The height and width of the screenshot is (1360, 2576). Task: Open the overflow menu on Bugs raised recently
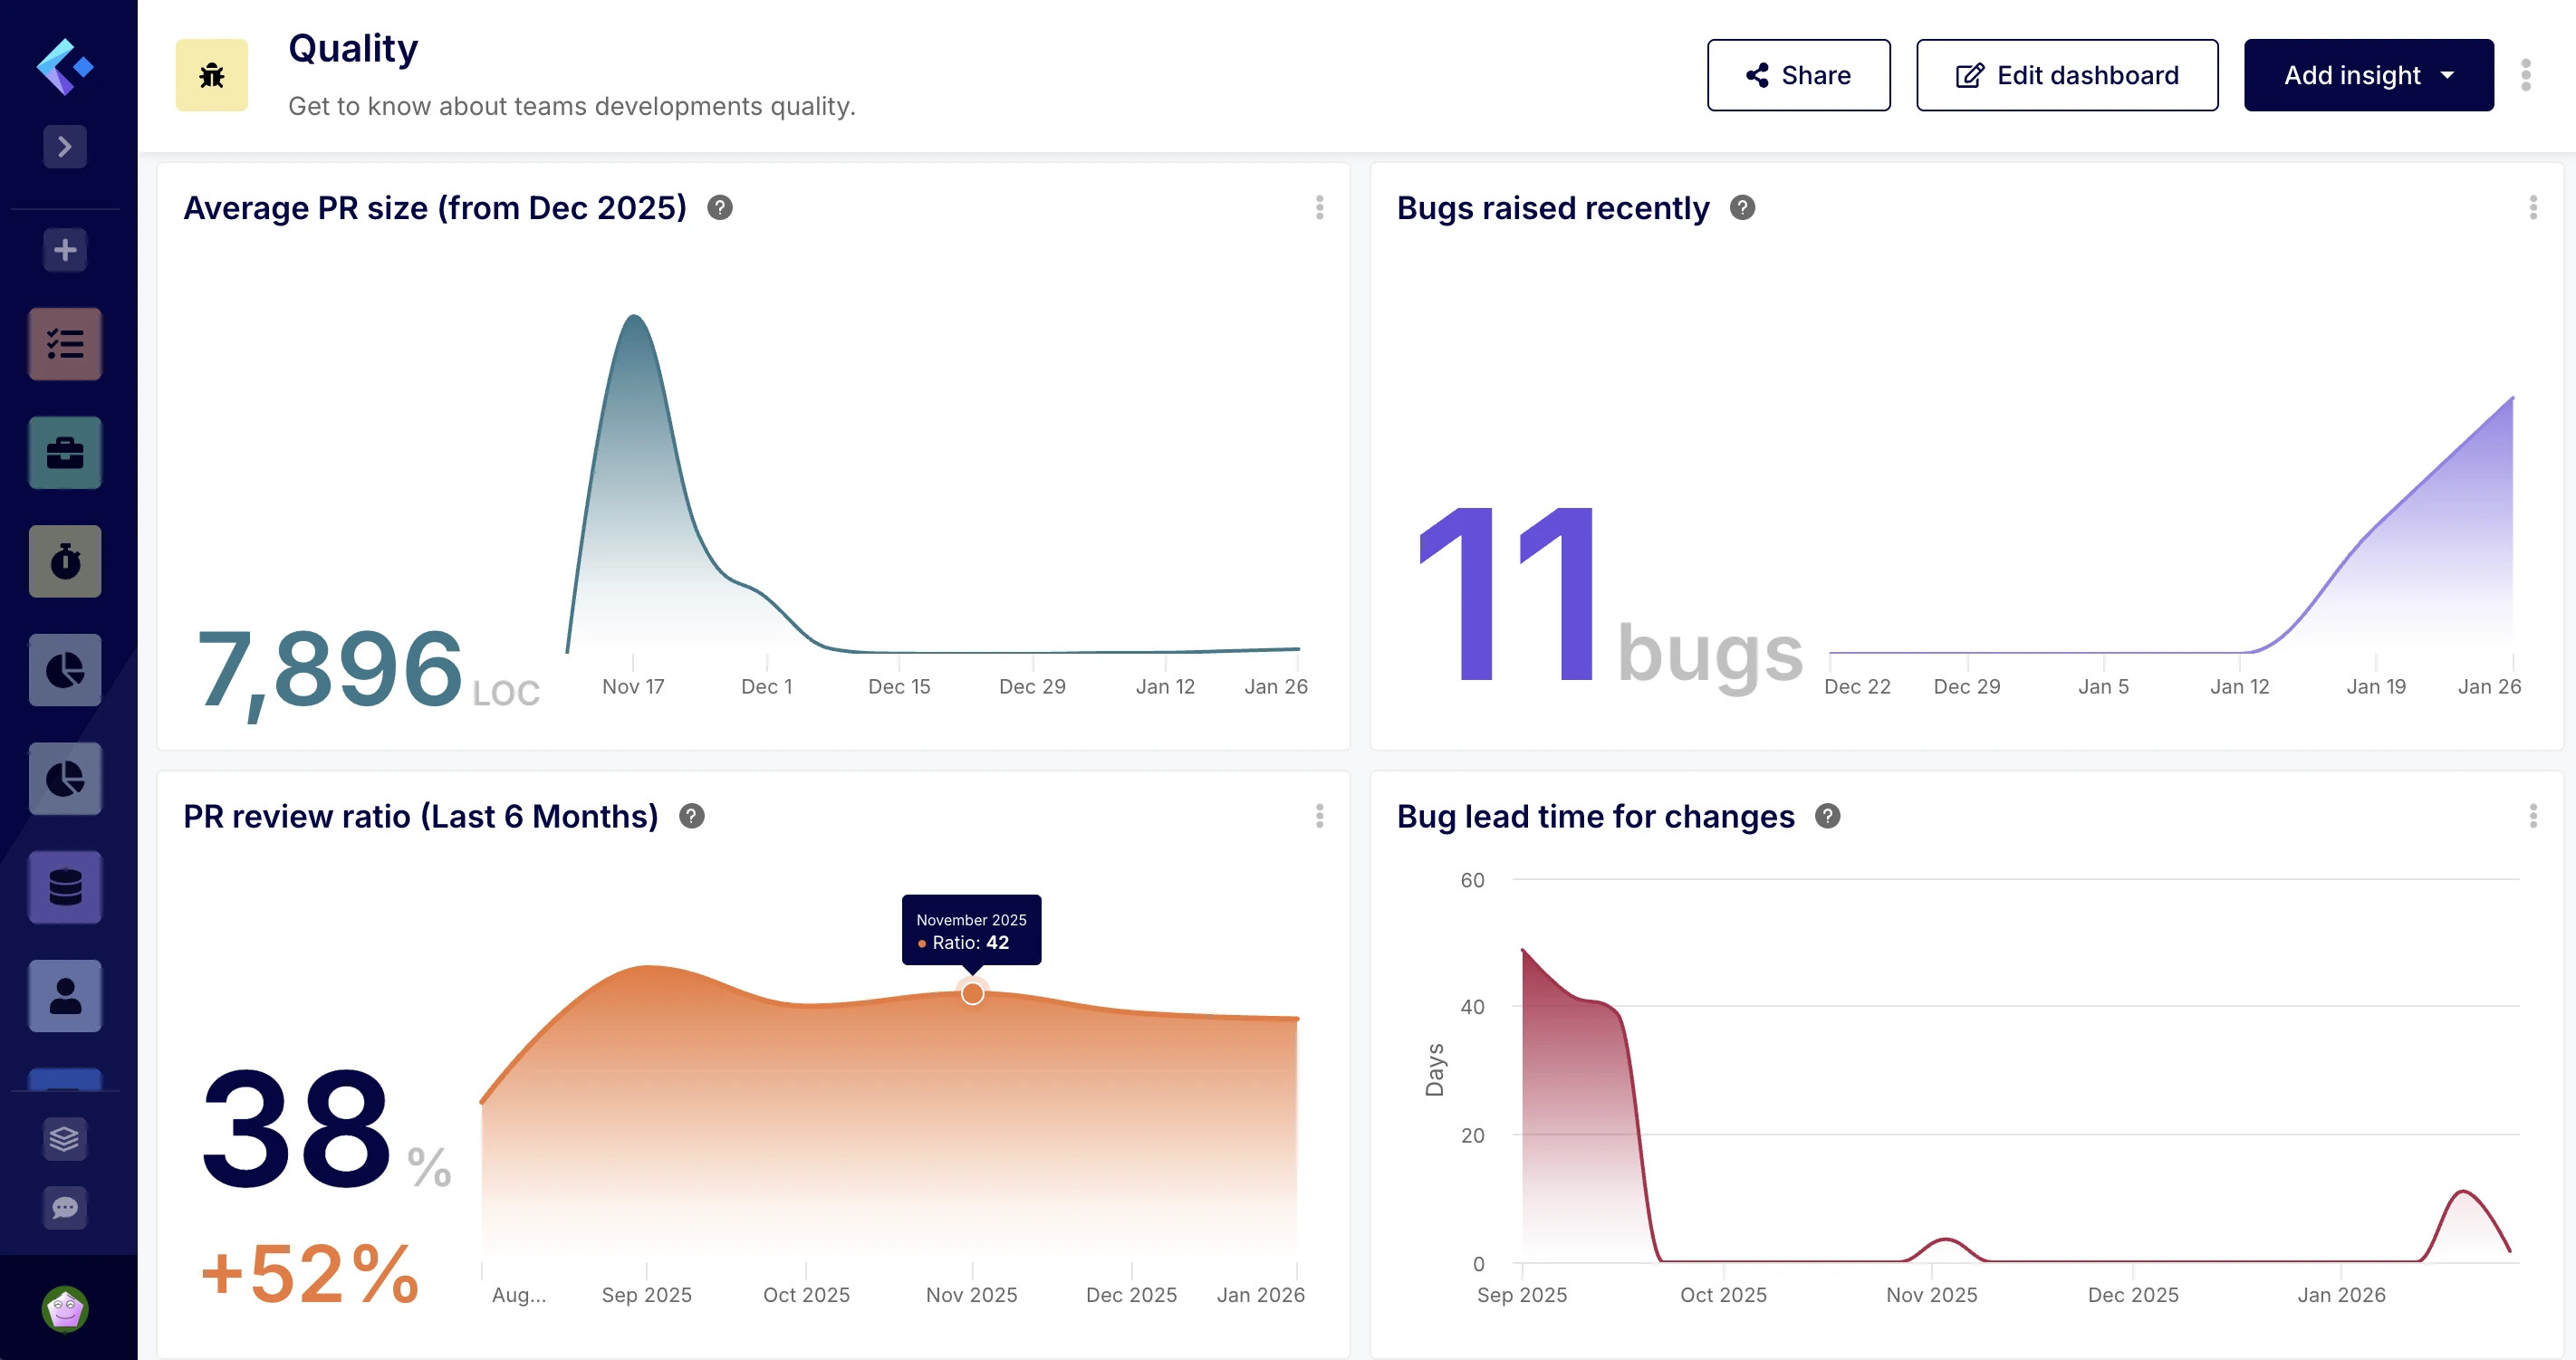click(x=2533, y=207)
